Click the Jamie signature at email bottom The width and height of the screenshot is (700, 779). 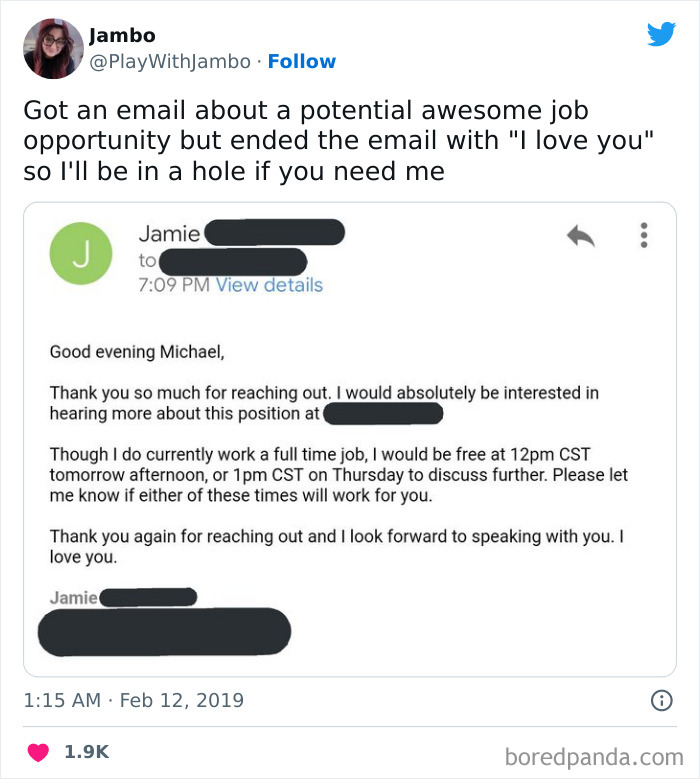click(x=73, y=598)
